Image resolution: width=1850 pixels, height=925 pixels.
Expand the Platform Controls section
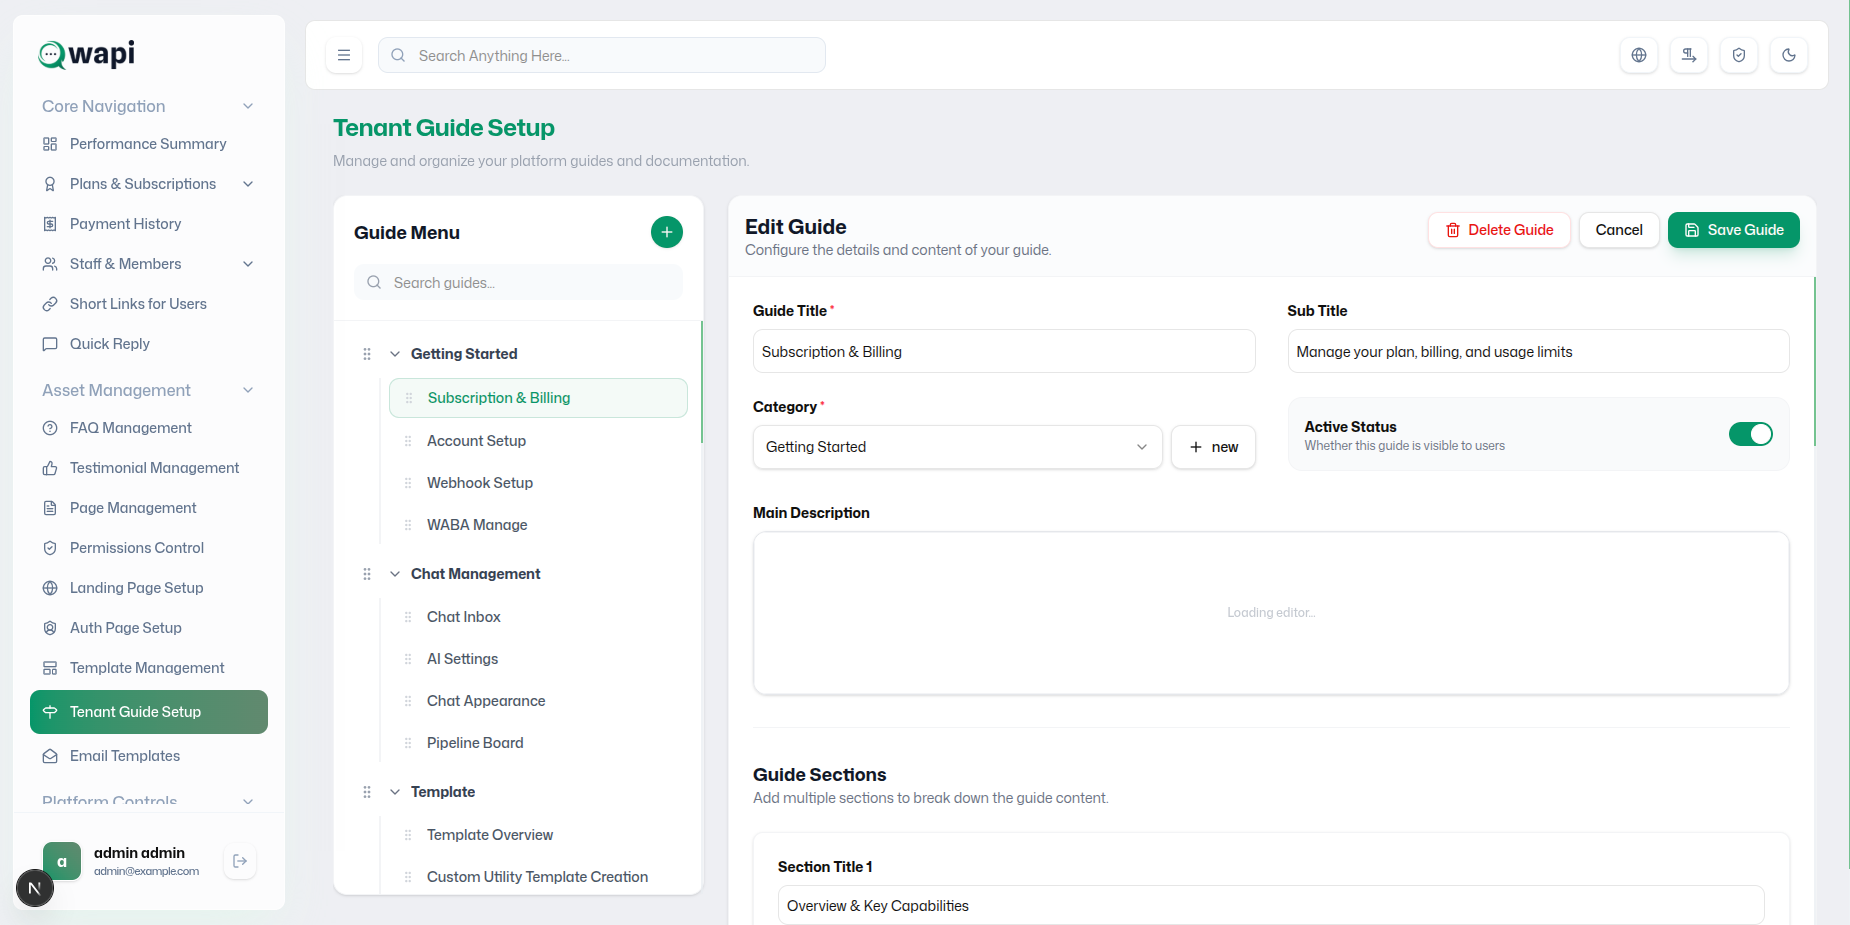(248, 801)
